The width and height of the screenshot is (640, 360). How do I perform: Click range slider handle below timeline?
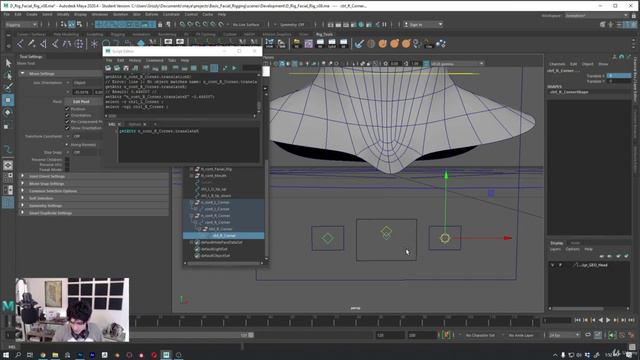[251, 335]
